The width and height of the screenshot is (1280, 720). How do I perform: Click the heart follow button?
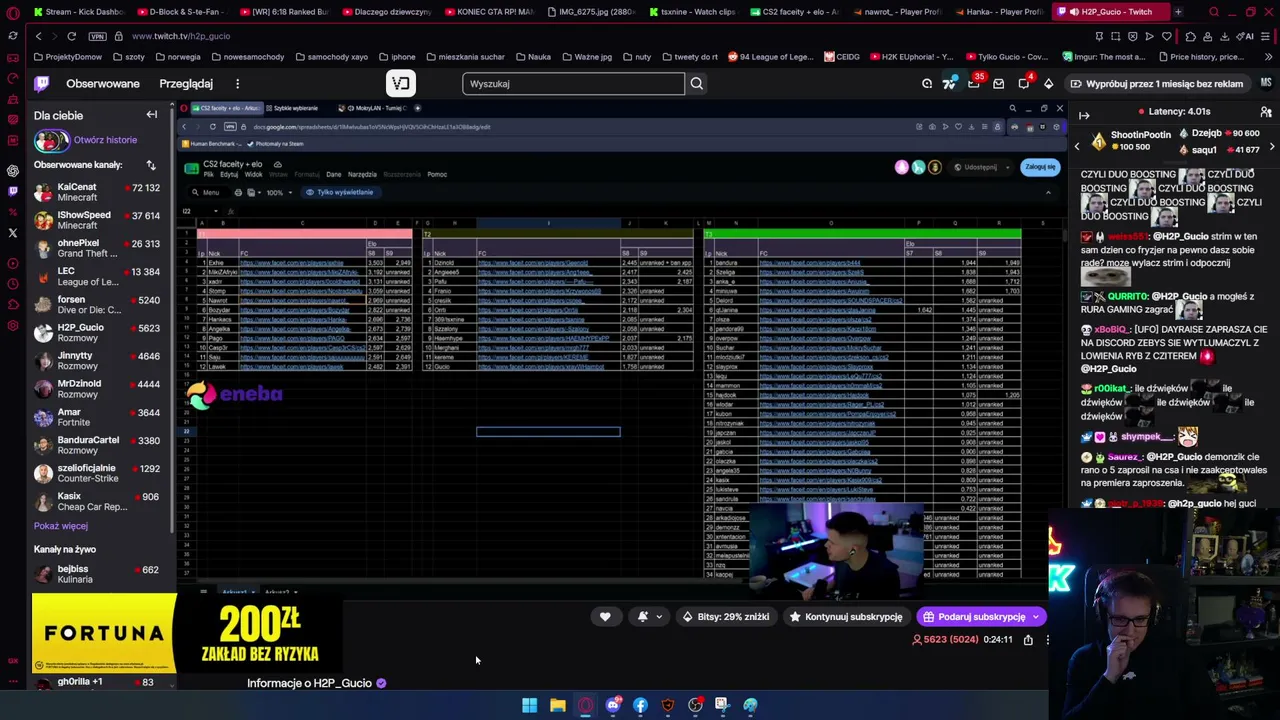tap(605, 617)
